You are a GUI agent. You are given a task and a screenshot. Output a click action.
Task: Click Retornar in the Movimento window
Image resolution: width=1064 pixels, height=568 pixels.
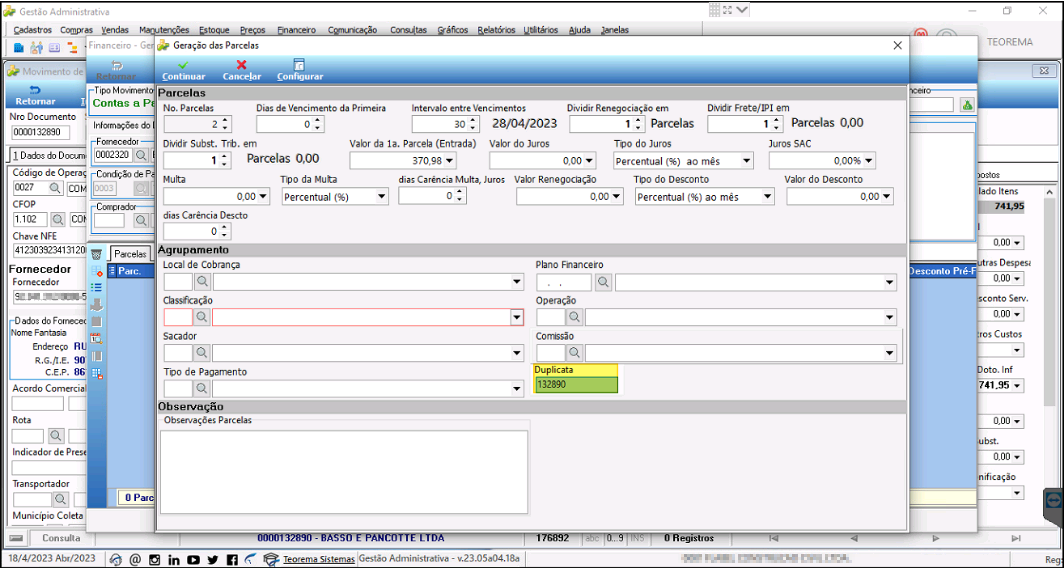[35, 95]
